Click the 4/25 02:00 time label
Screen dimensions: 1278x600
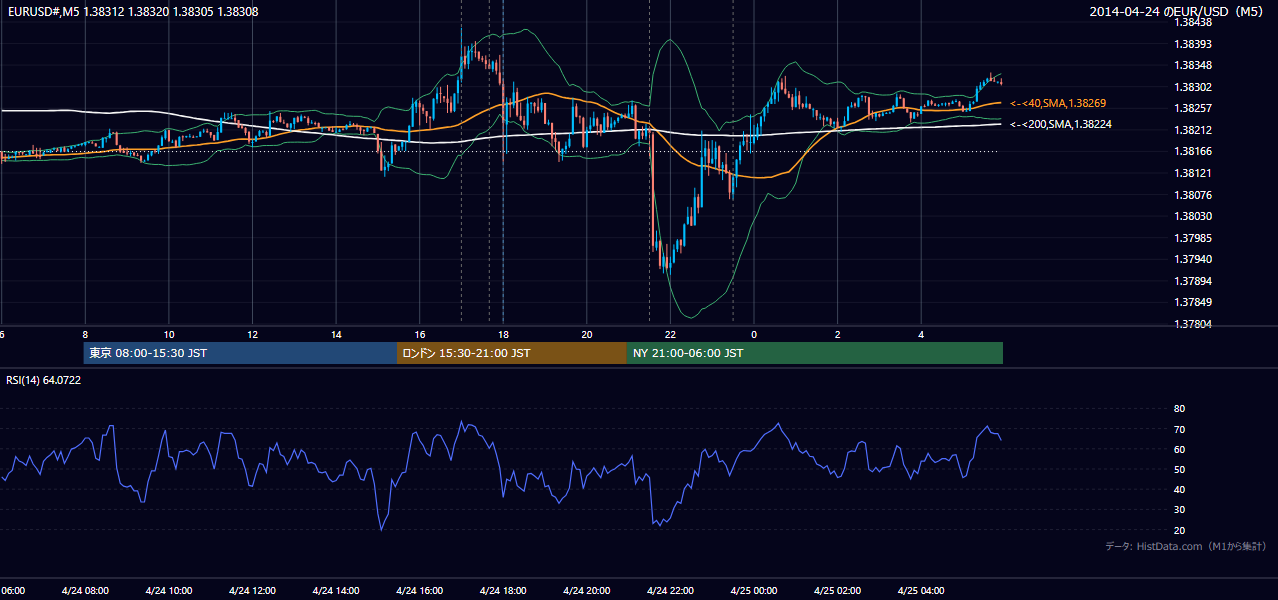tap(837, 591)
